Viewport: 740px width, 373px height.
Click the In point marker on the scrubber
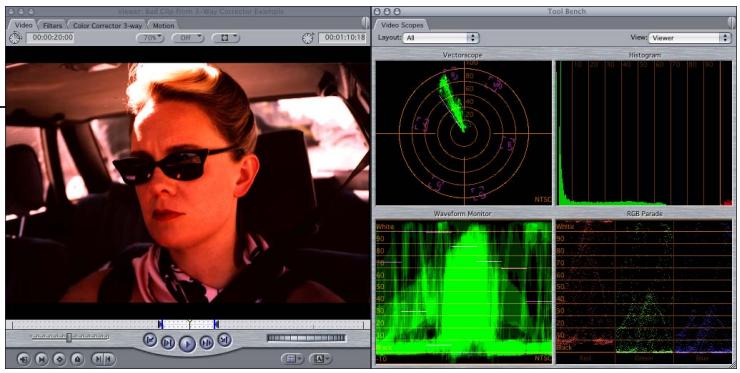tap(160, 324)
